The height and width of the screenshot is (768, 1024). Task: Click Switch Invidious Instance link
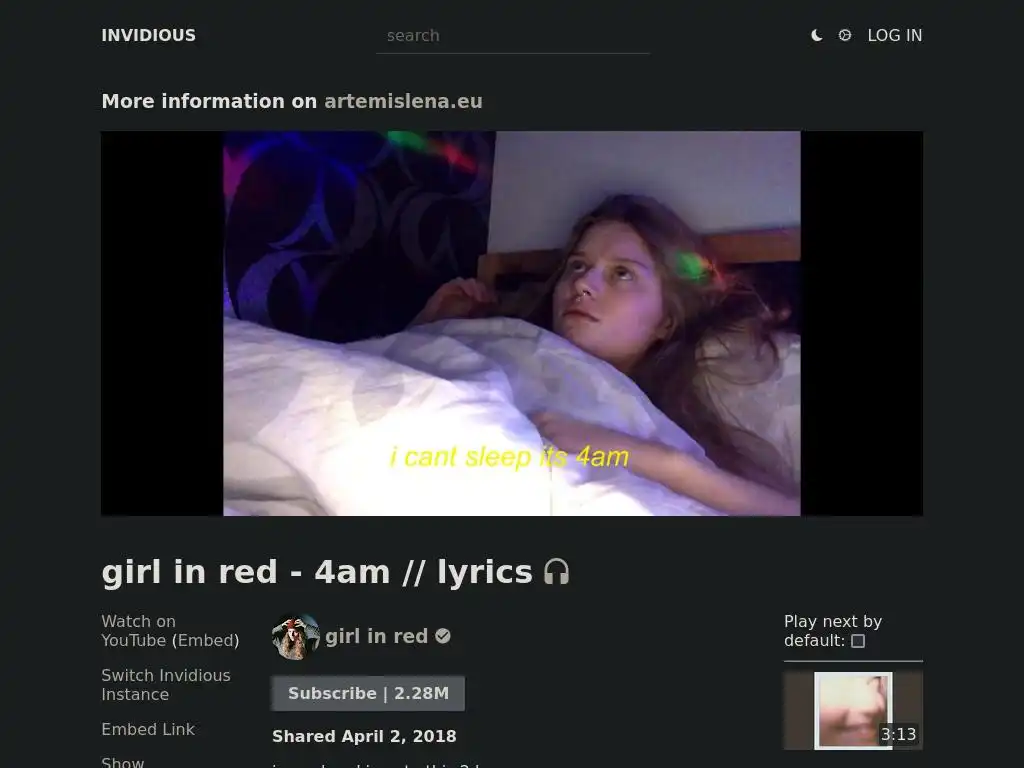166,685
